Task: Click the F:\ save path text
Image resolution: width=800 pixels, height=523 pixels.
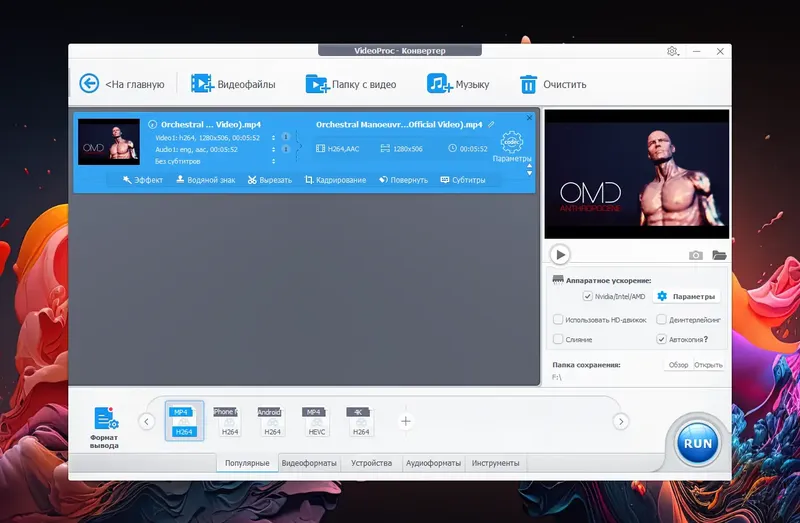Action: [x=557, y=377]
